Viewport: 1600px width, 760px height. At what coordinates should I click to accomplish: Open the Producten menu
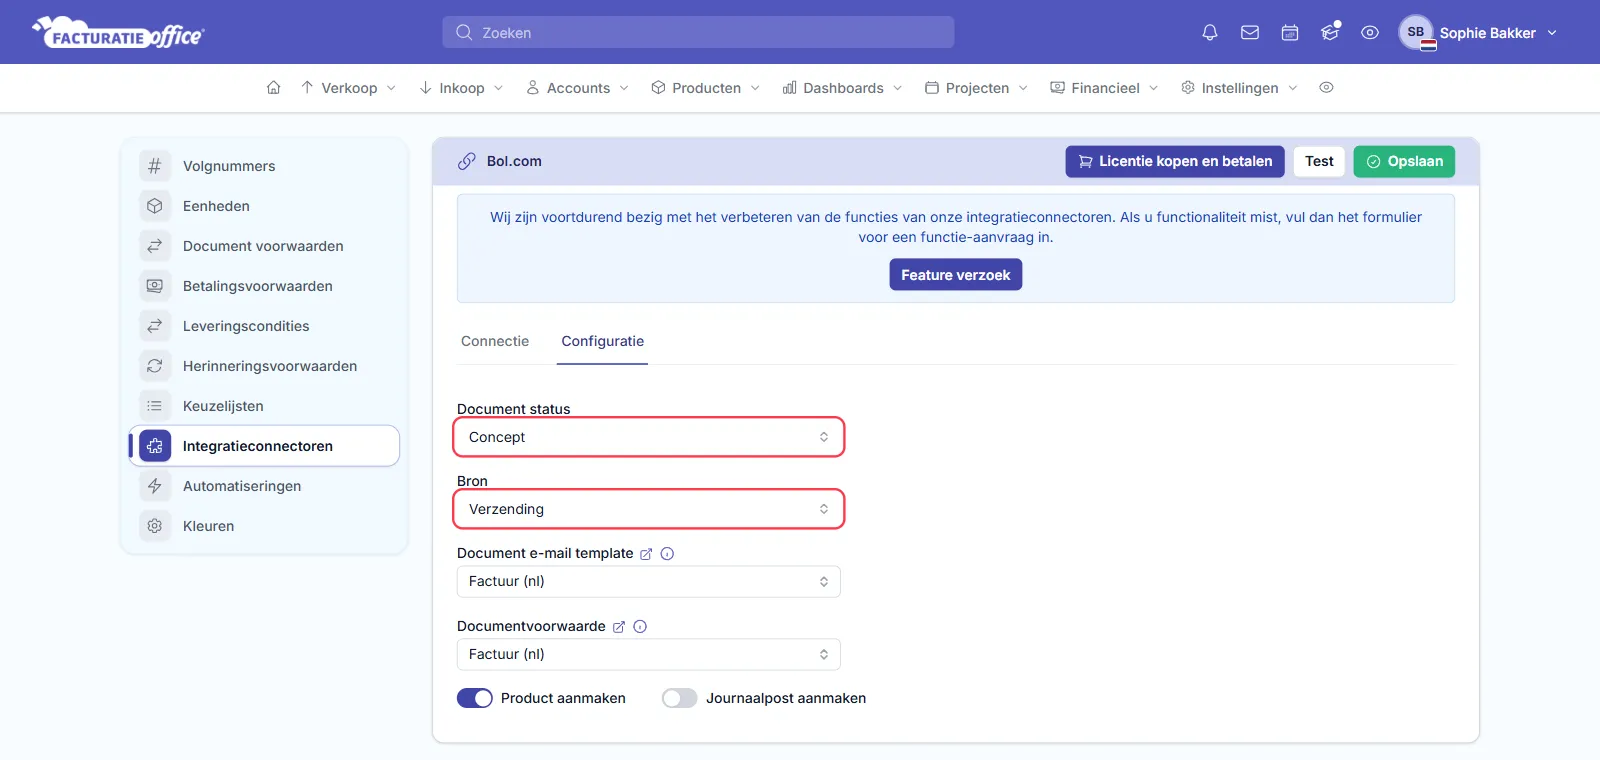coord(706,88)
